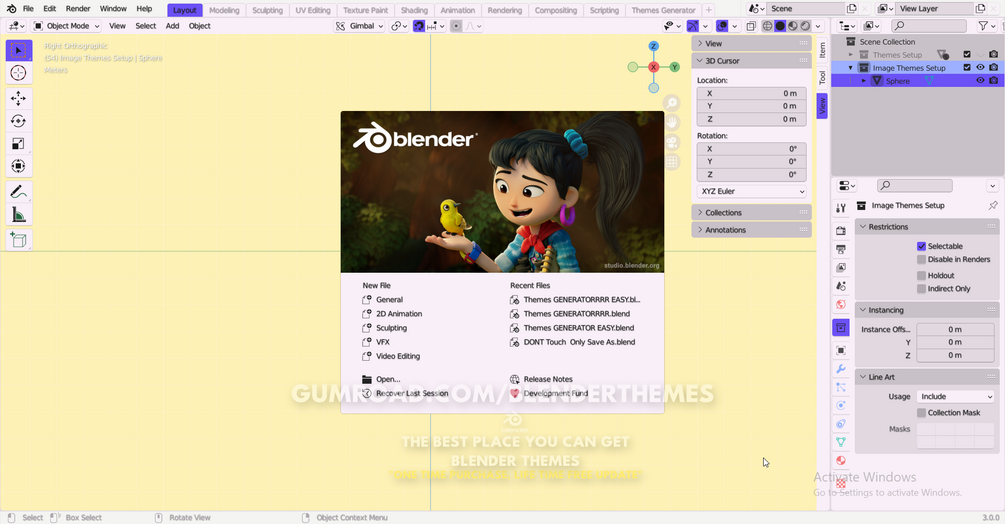Enable the Collection Mask checkbox
The height and width of the screenshot is (524, 1005).
pos(921,413)
